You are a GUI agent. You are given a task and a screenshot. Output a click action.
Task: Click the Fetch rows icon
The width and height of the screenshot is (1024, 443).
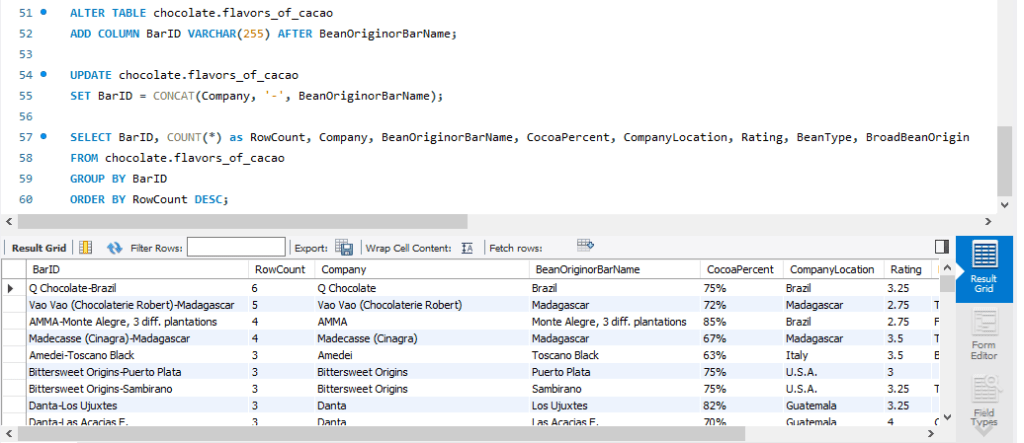pyautogui.click(x=586, y=245)
